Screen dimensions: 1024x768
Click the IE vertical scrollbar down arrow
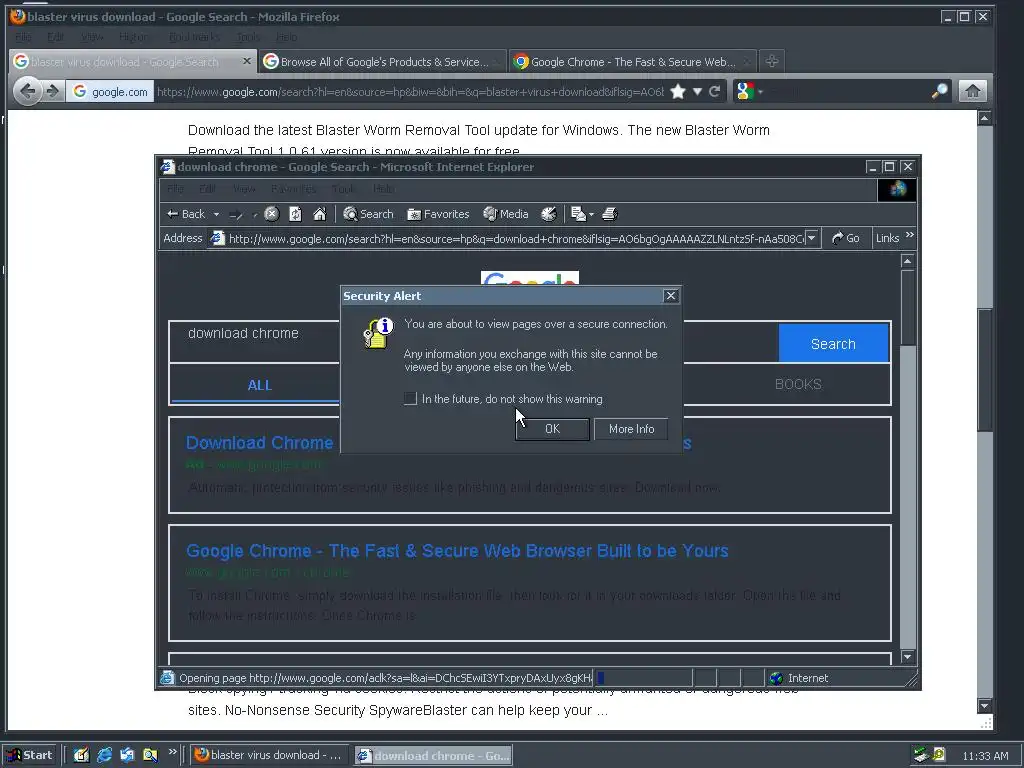tap(907, 656)
